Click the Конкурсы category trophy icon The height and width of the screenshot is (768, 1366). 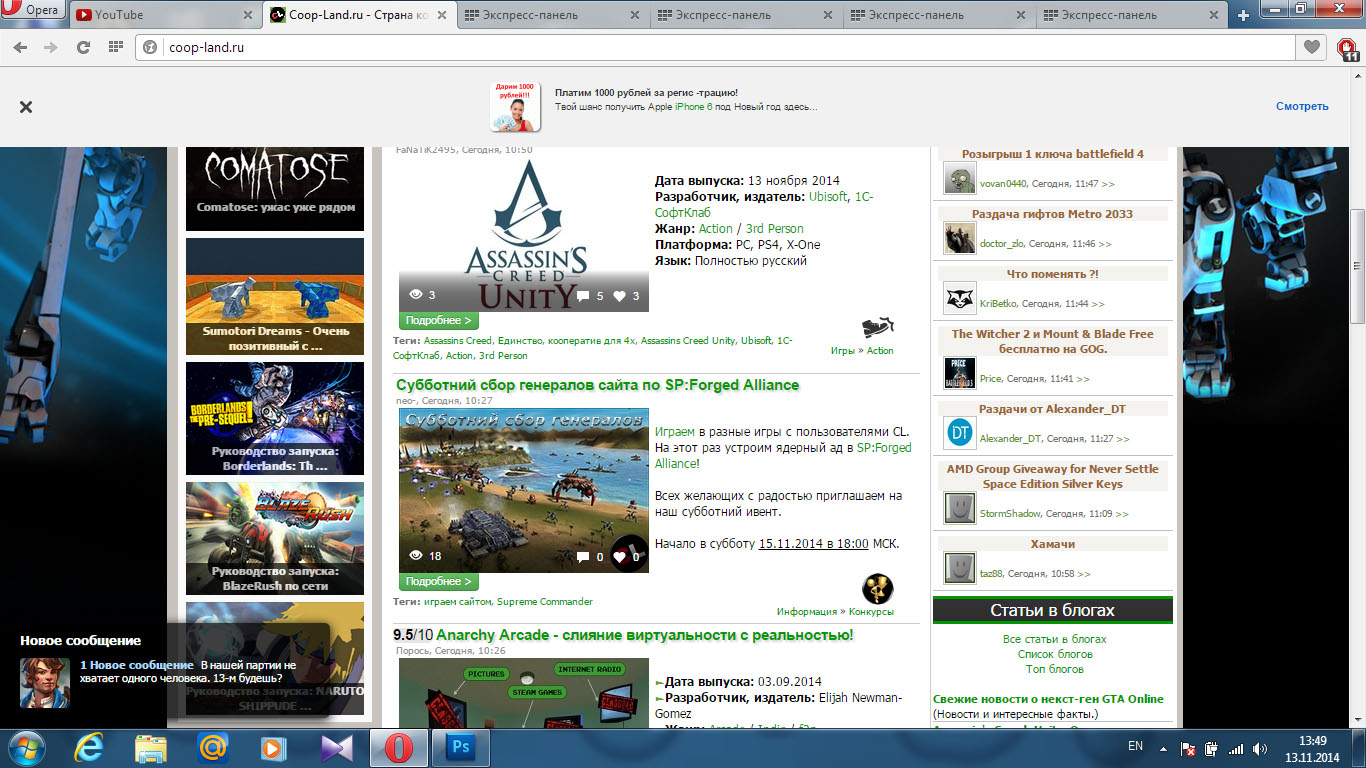(x=878, y=589)
